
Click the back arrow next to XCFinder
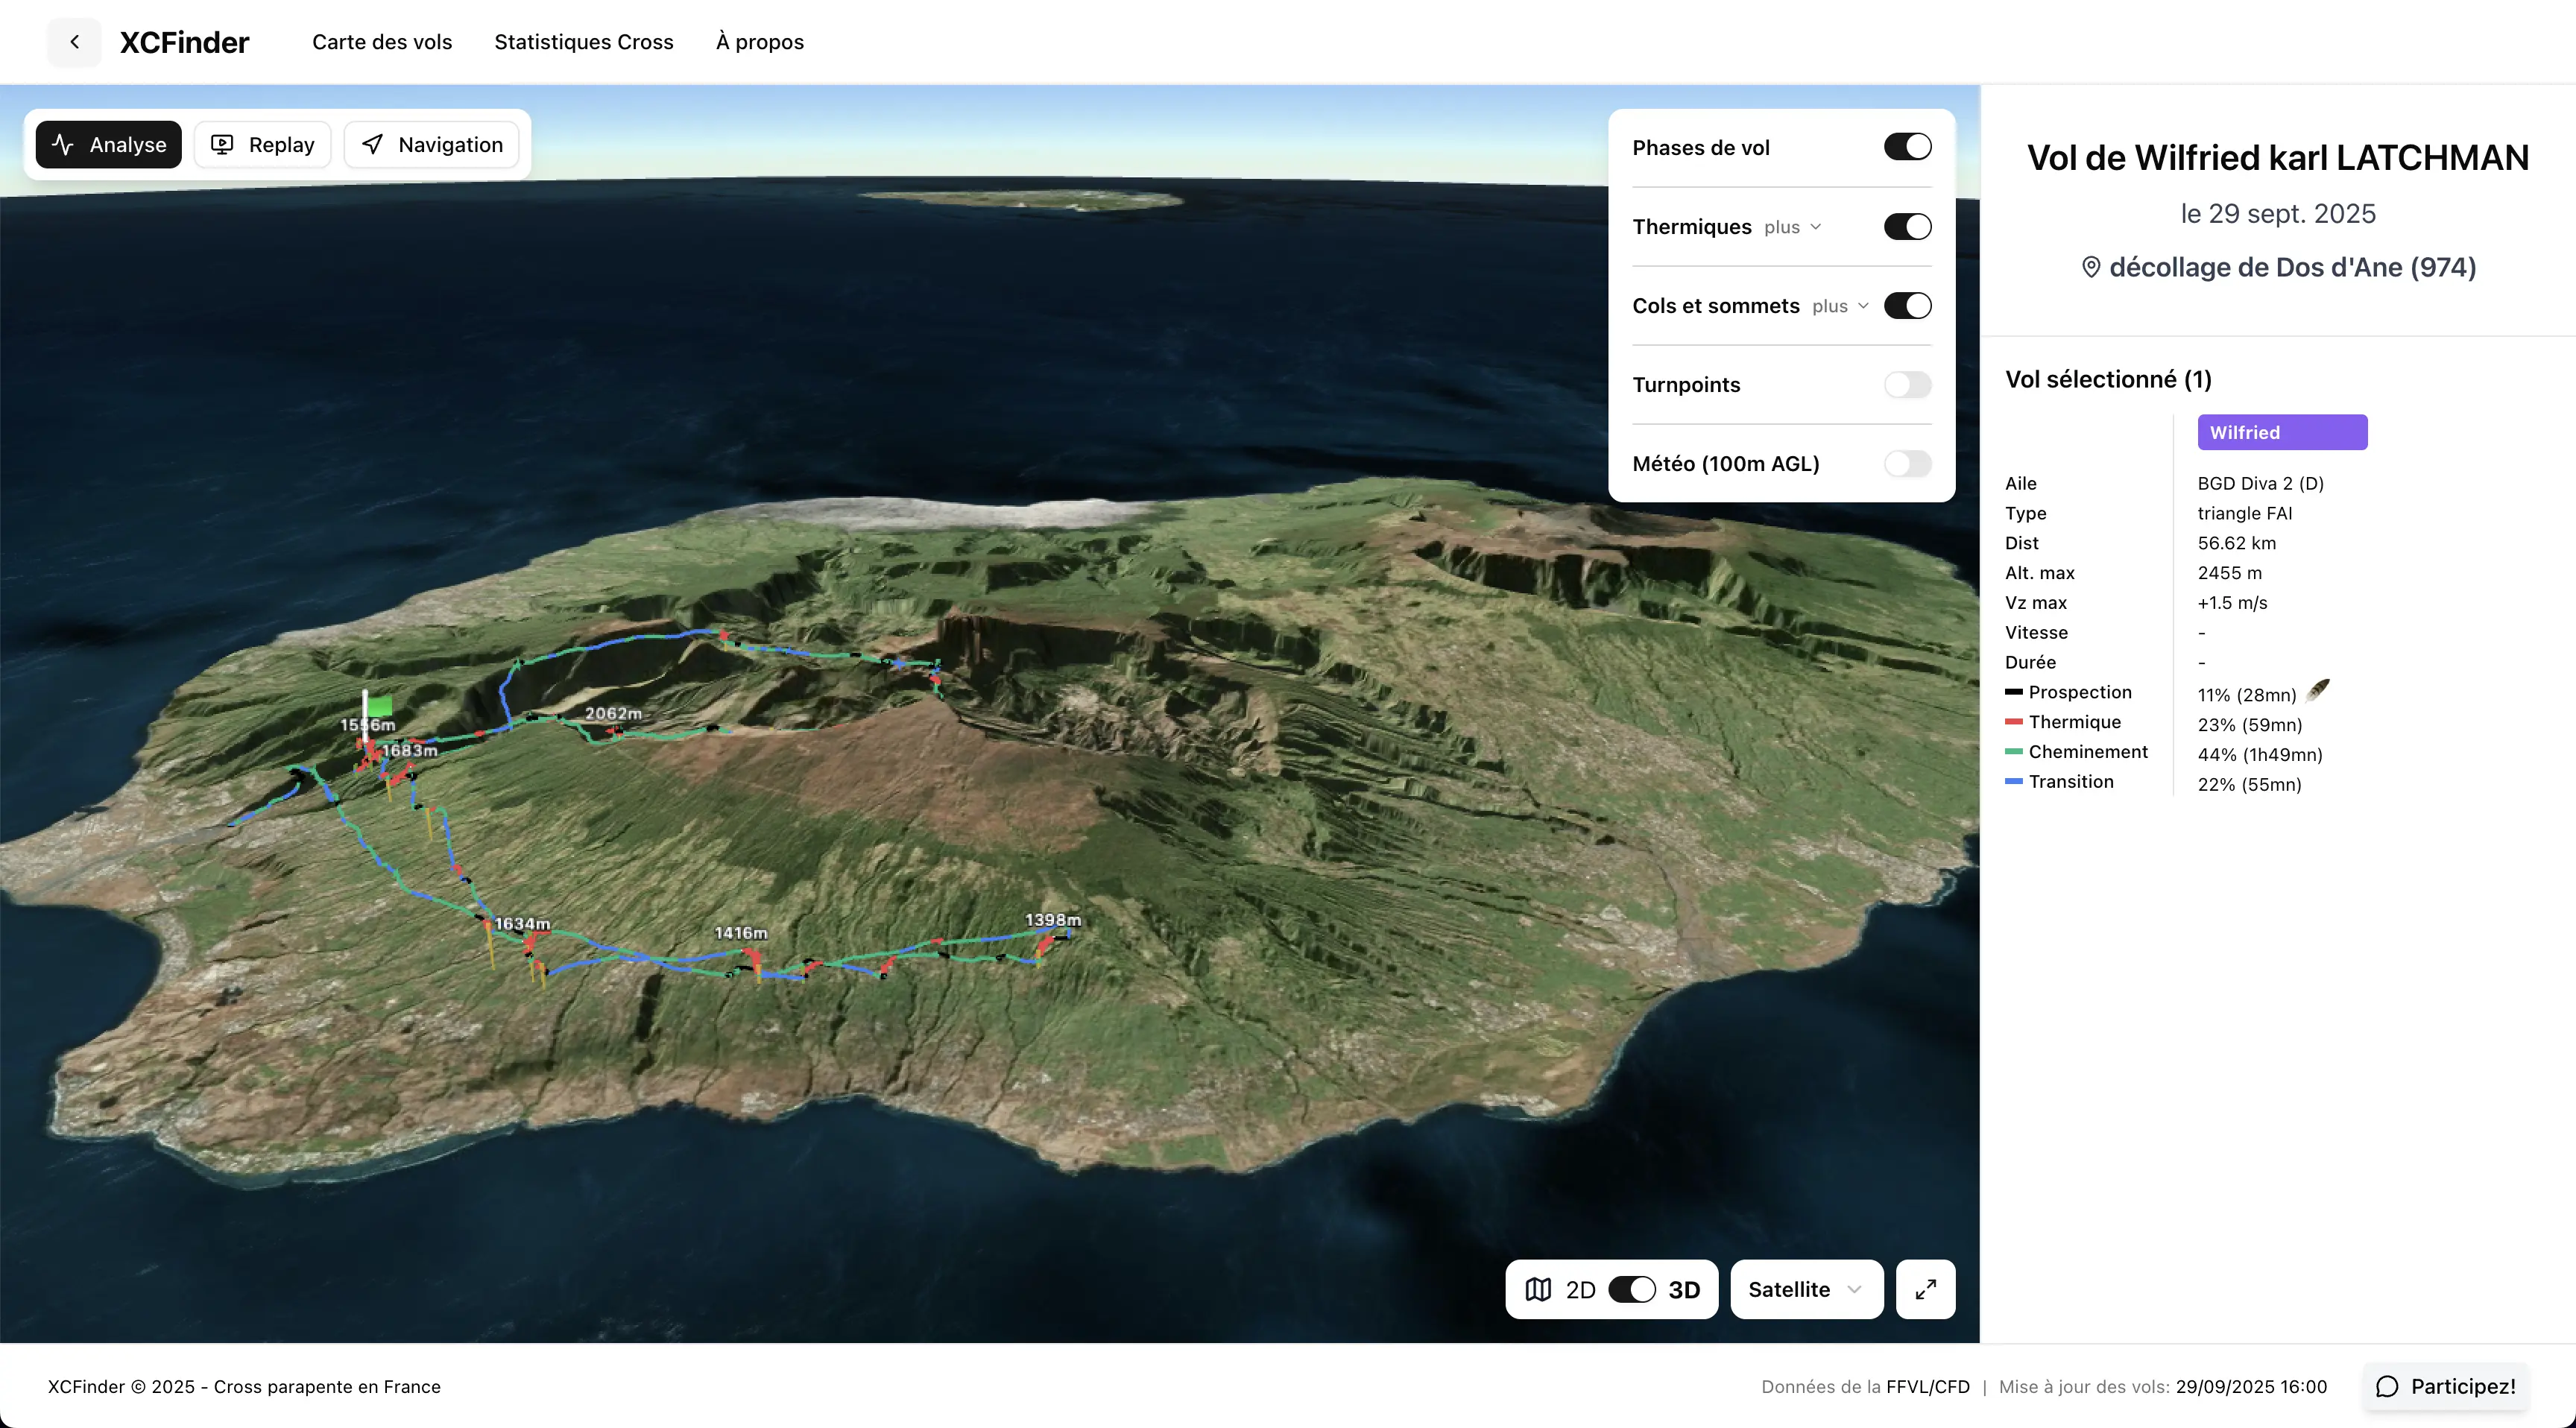pyautogui.click(x=74, y=42)
